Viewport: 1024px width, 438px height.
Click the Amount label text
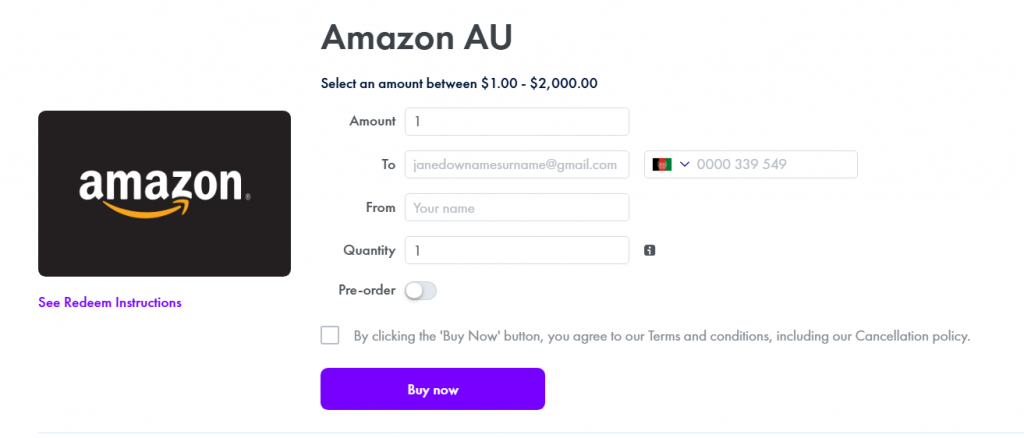point(372,121)
